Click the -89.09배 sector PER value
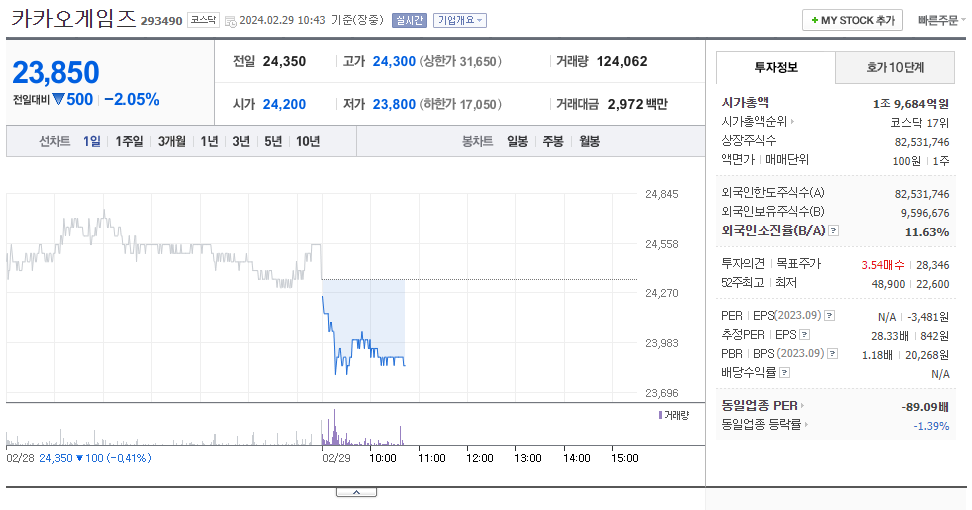 [925, 407]
